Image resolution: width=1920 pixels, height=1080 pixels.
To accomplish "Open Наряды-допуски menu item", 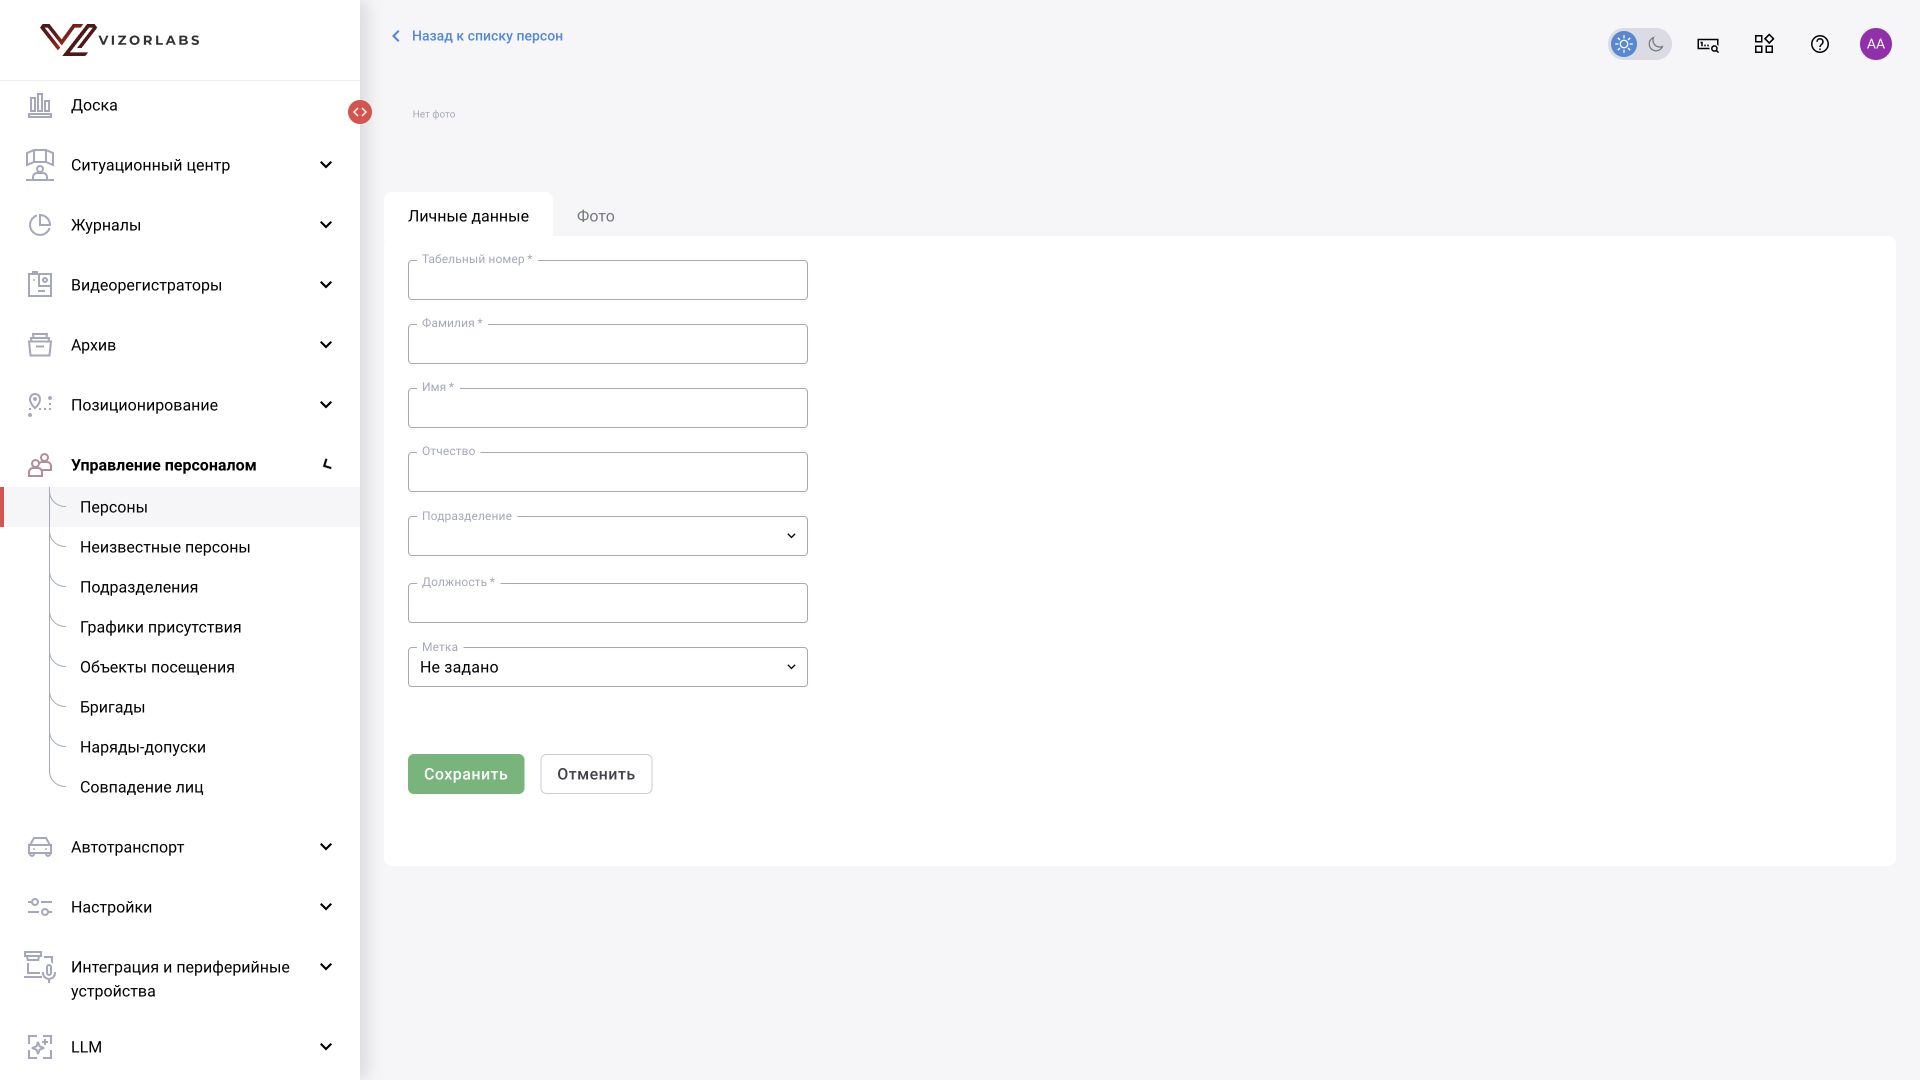I will point(143,747).
